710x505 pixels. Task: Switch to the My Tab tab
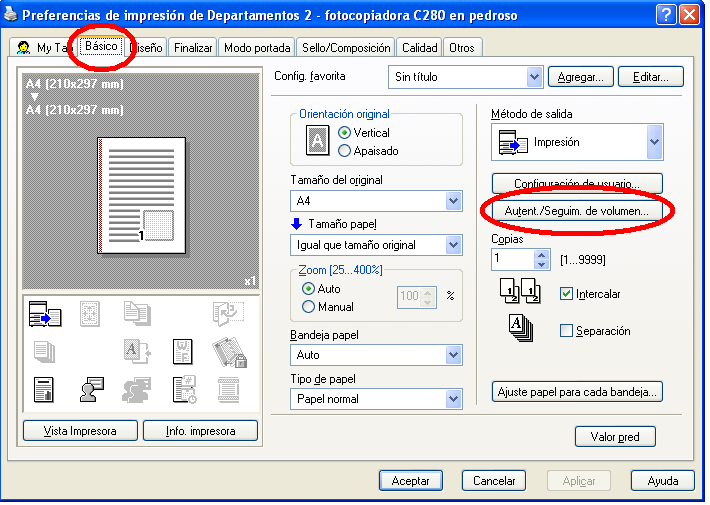point(44,48)
